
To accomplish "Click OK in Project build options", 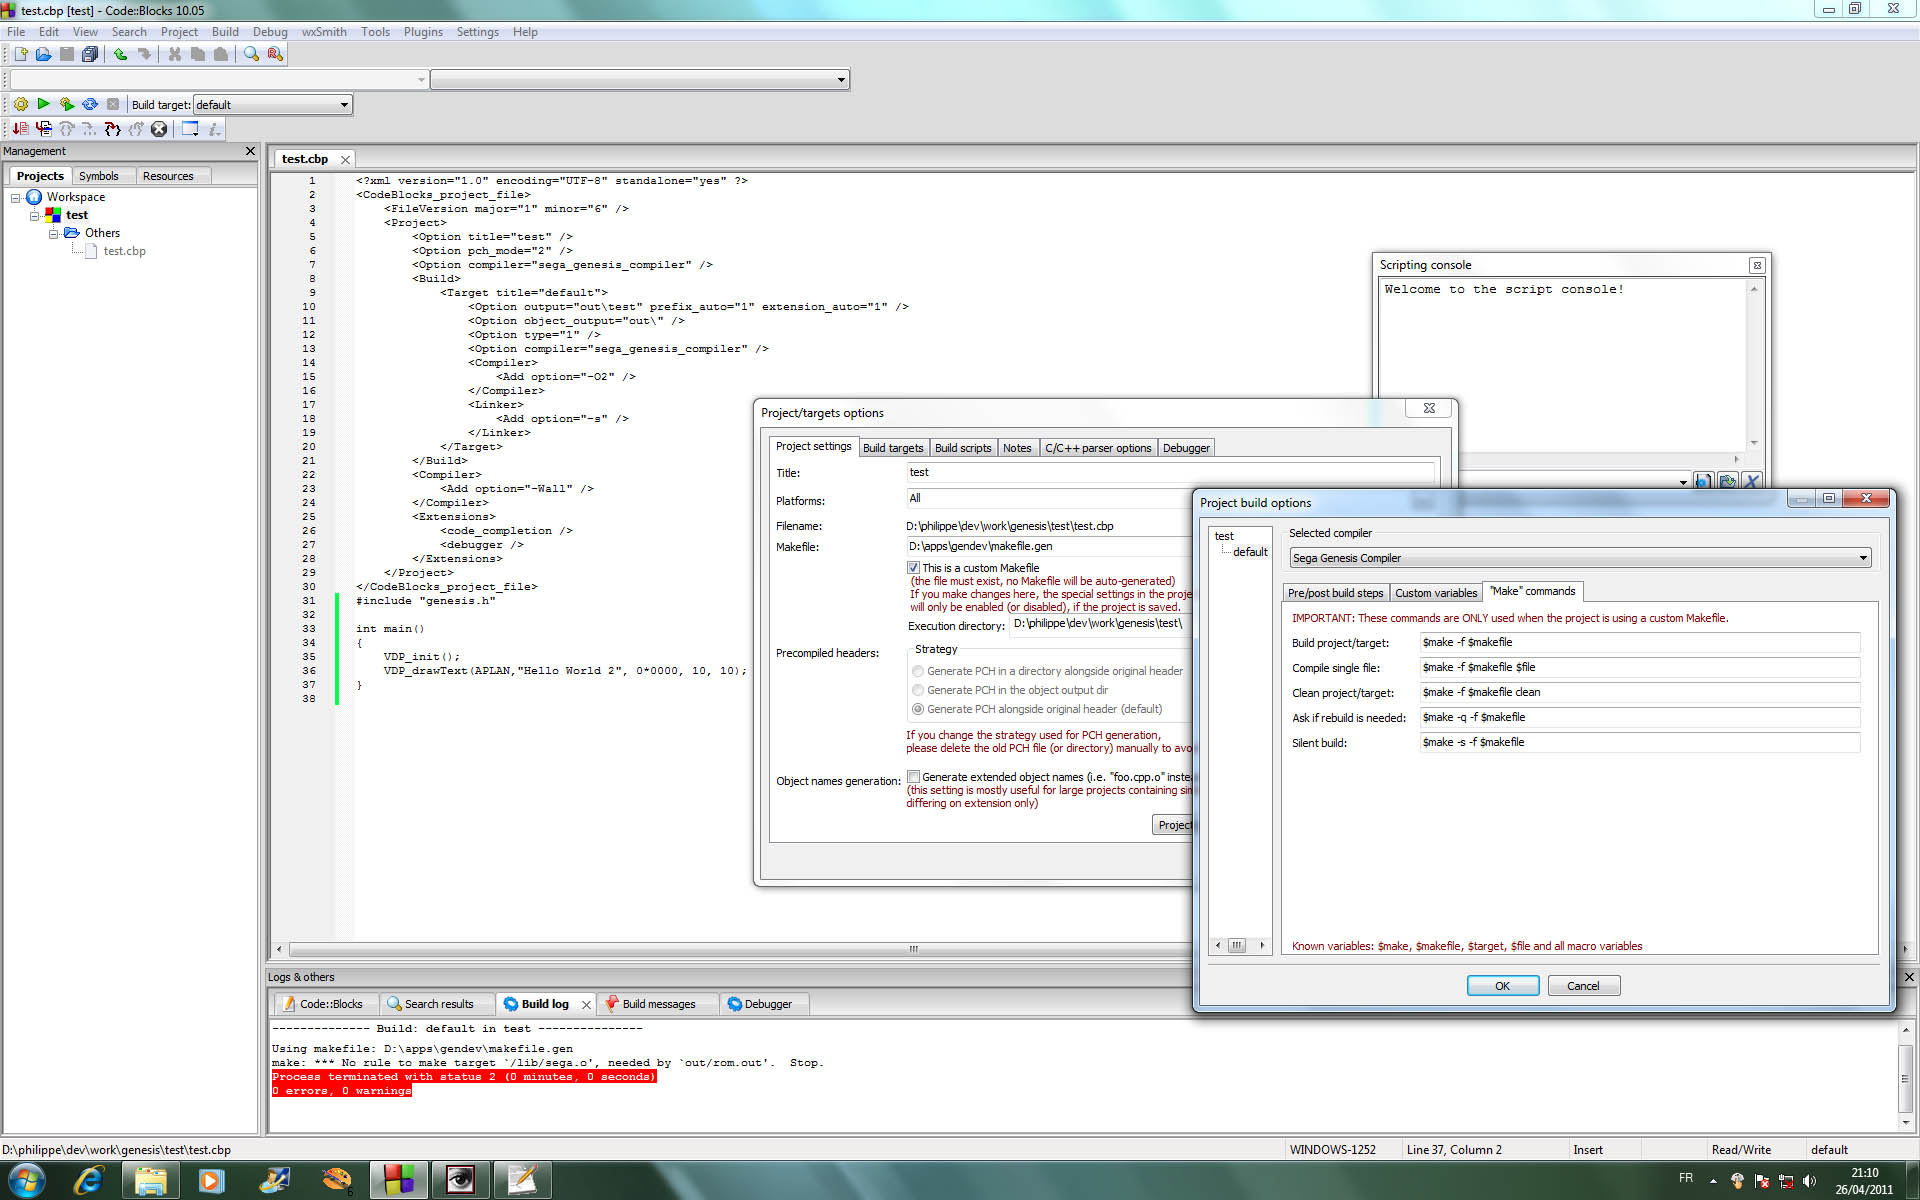I will click(x=1502, y=986).
